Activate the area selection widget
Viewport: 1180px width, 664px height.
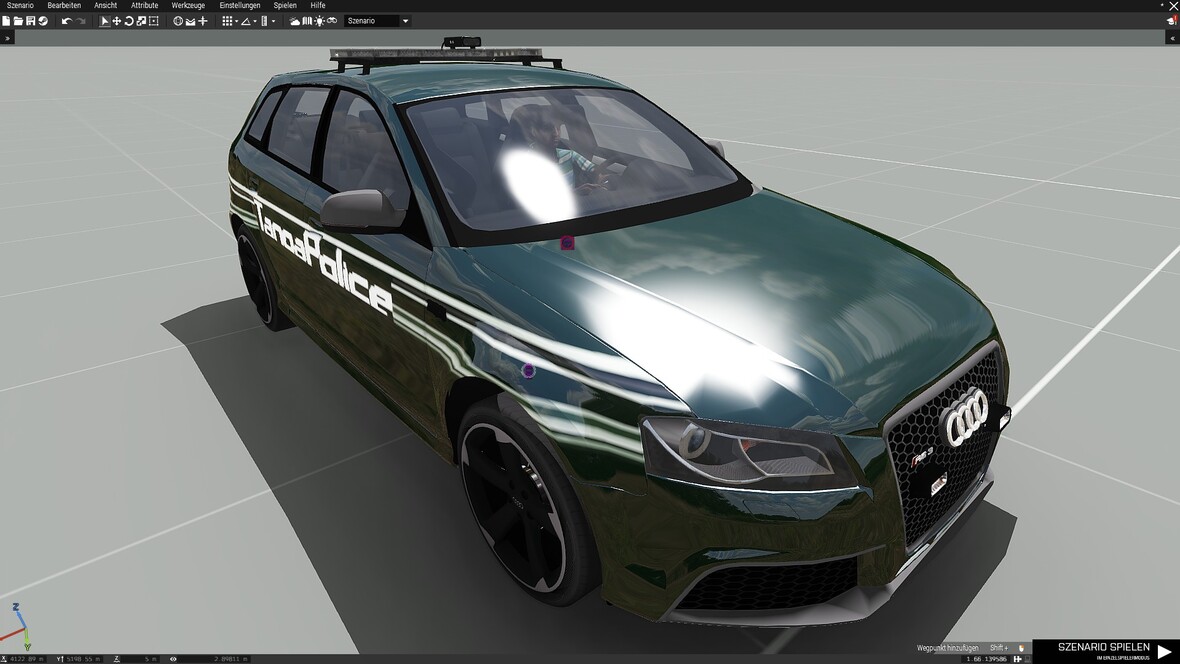click(x=154, y=21)
